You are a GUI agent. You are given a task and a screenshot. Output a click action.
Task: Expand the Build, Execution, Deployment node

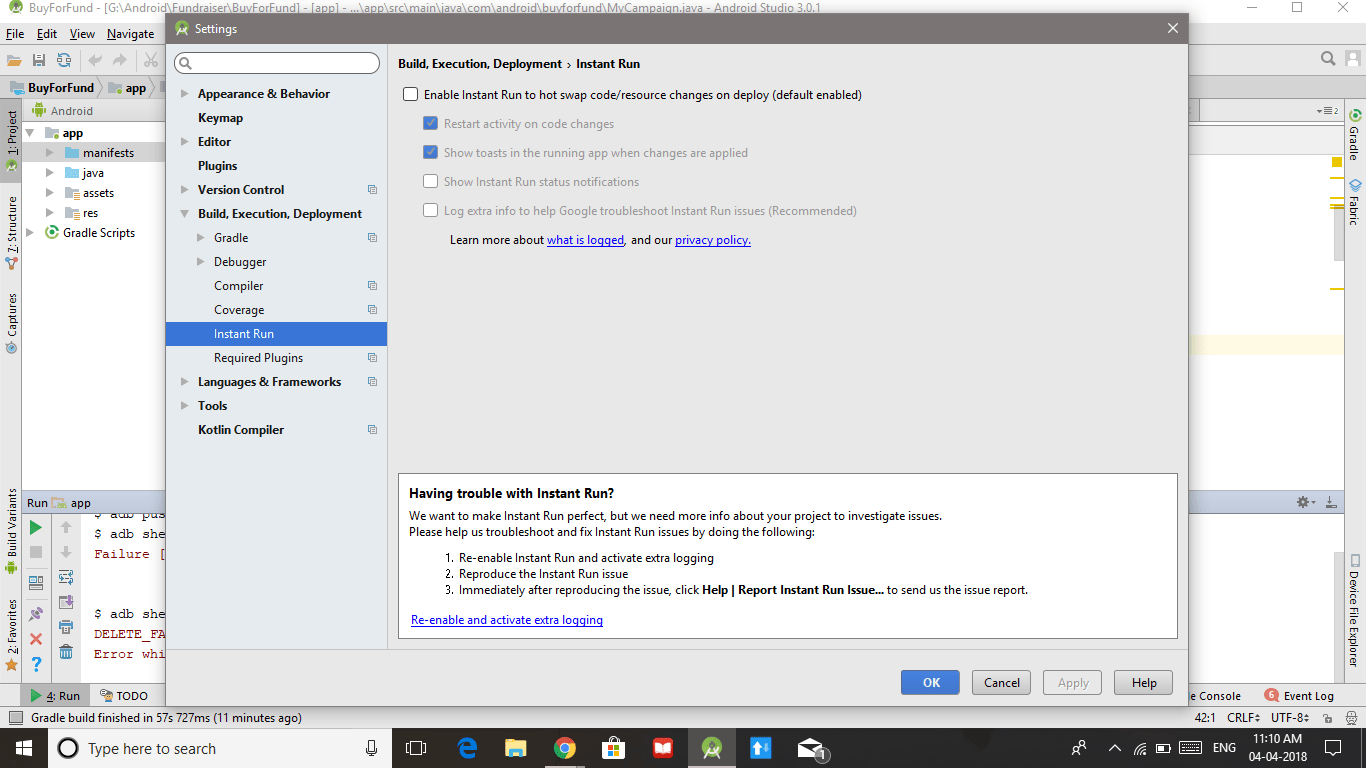point(184,213)
